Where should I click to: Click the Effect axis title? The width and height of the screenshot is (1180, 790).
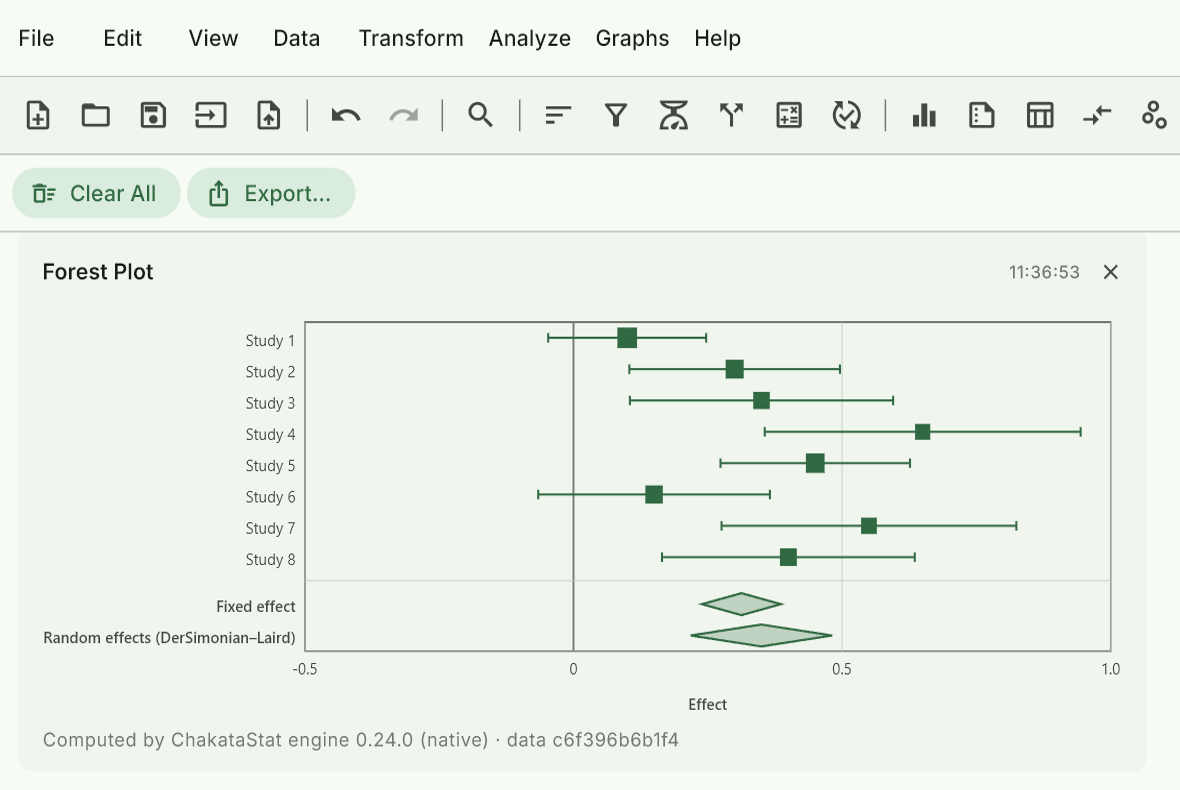coord(707,705)
